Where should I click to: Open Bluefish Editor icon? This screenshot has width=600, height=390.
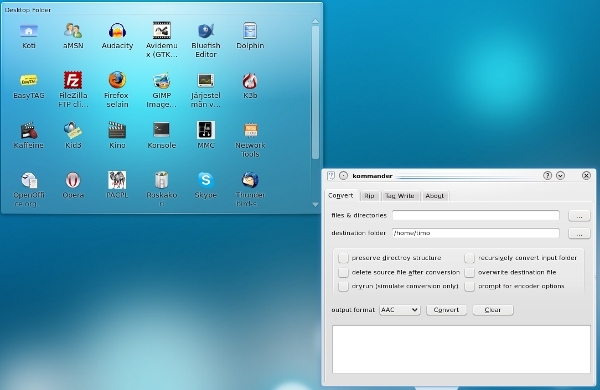tap(206, 31)
